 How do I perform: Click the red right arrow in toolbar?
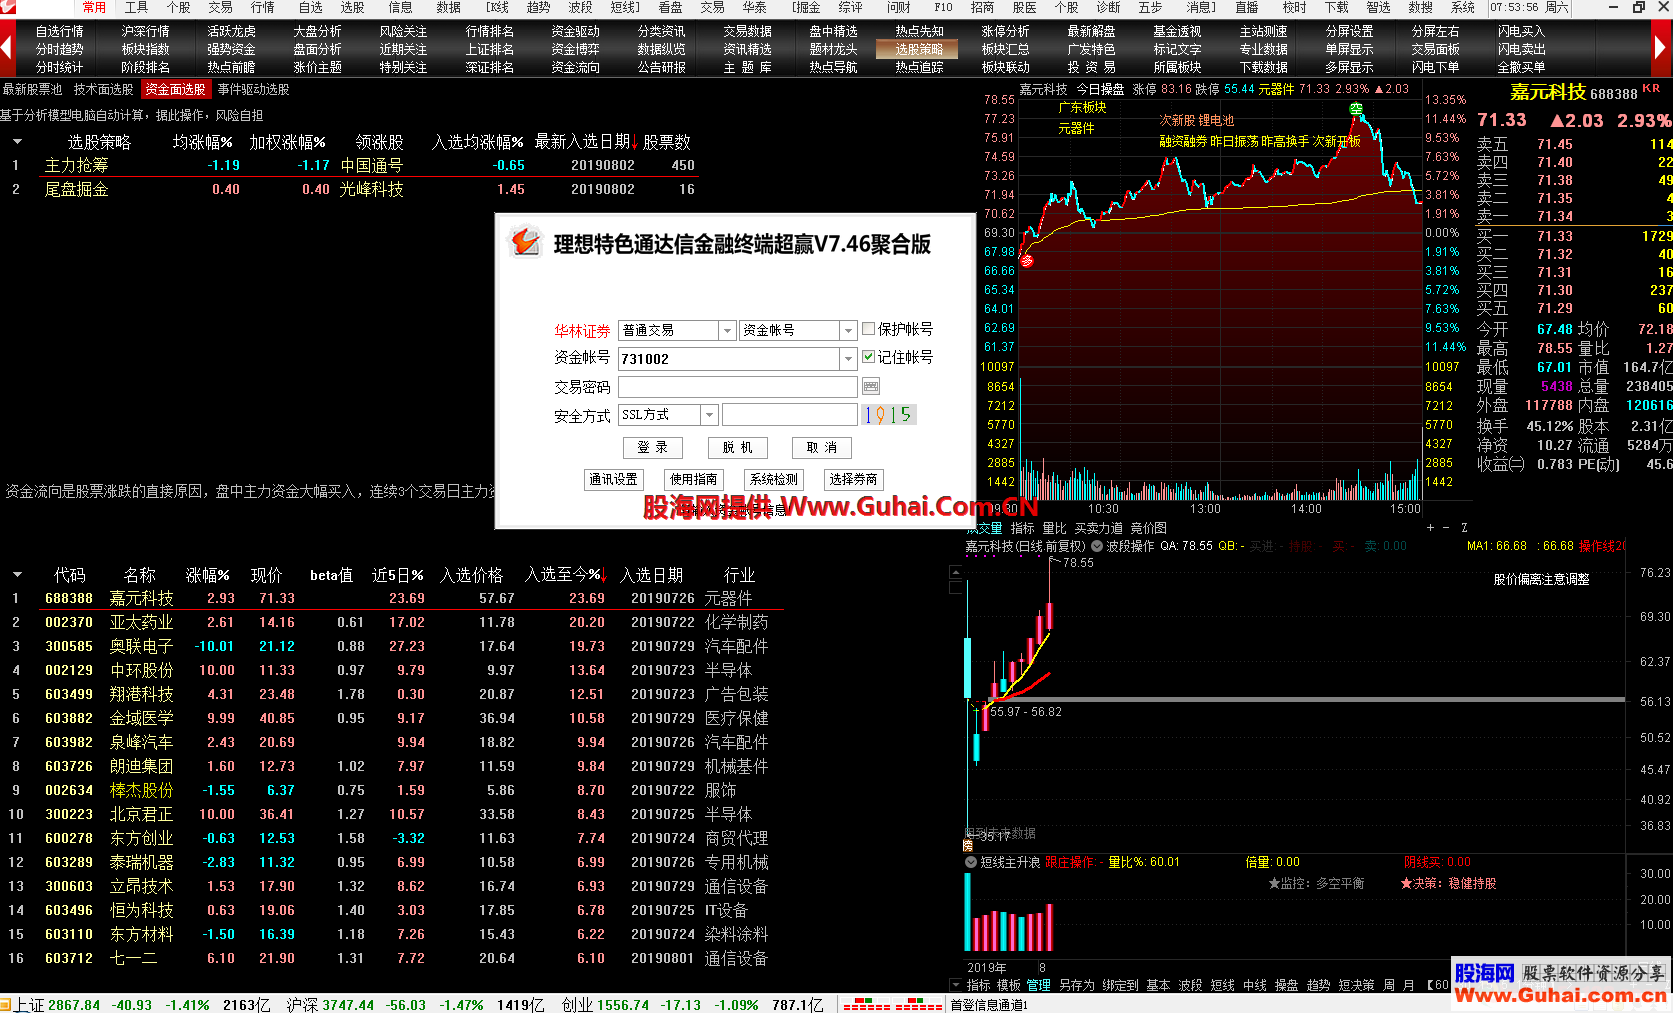pos(1661,47)
